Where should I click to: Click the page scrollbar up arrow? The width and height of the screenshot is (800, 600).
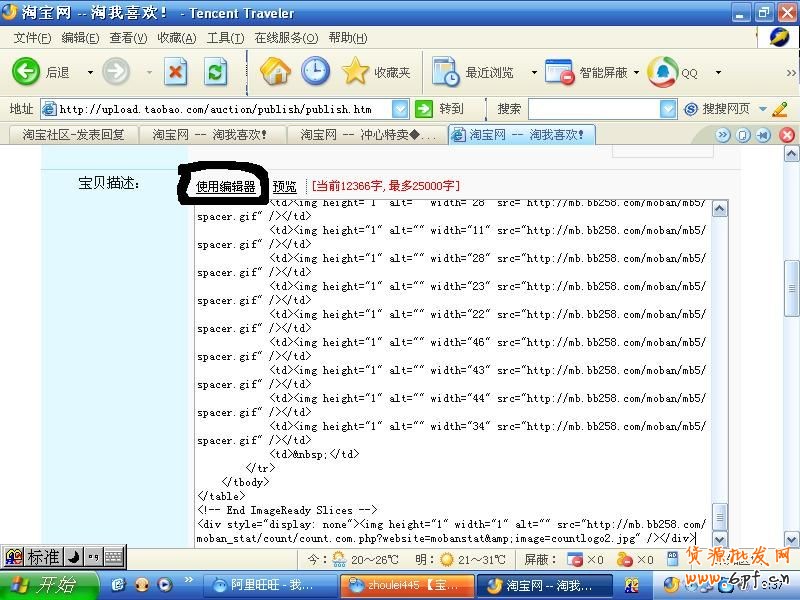coord(791,154)
